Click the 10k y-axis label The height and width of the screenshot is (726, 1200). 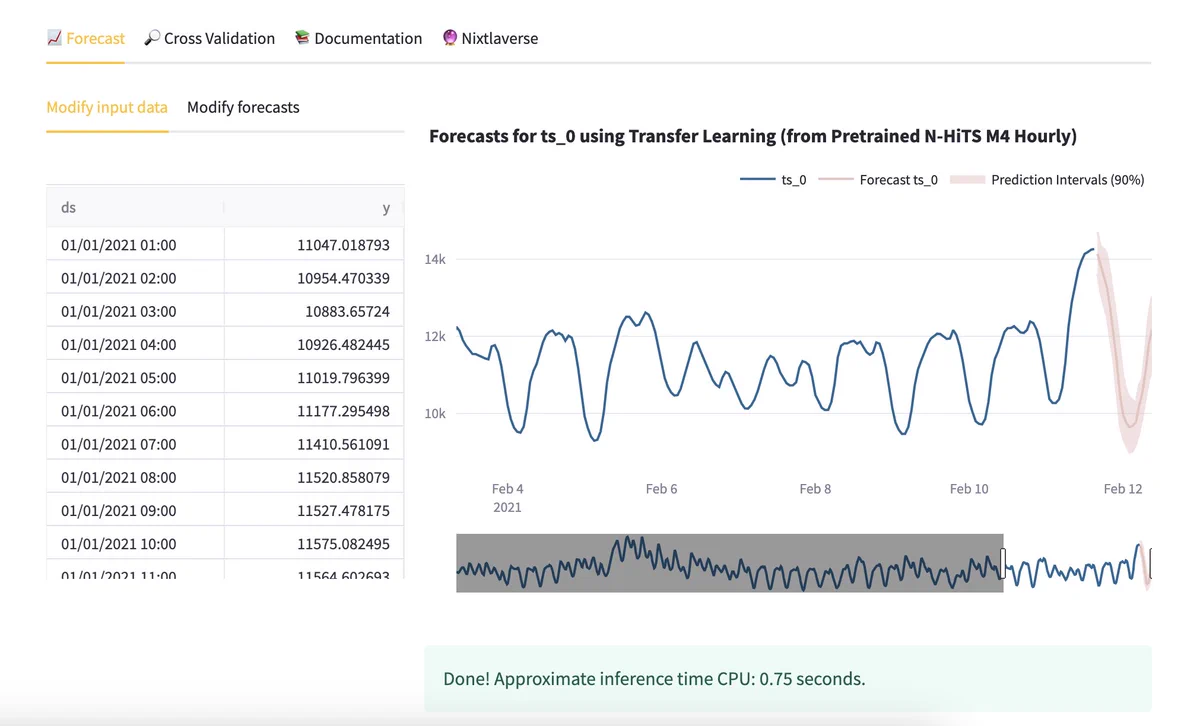(435, 413)
